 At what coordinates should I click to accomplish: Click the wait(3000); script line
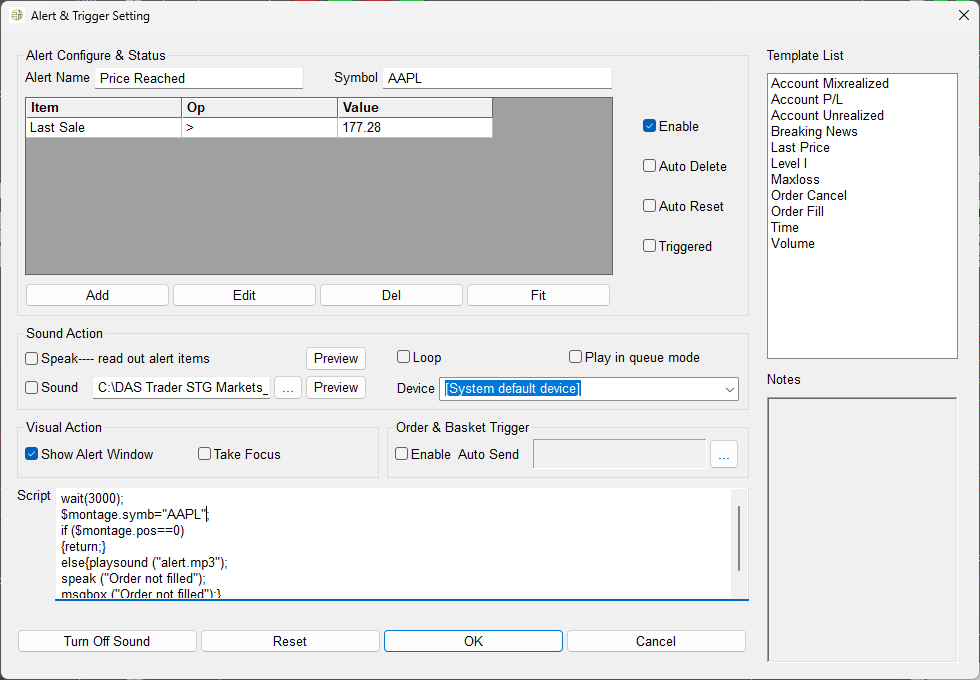(92, 499)
